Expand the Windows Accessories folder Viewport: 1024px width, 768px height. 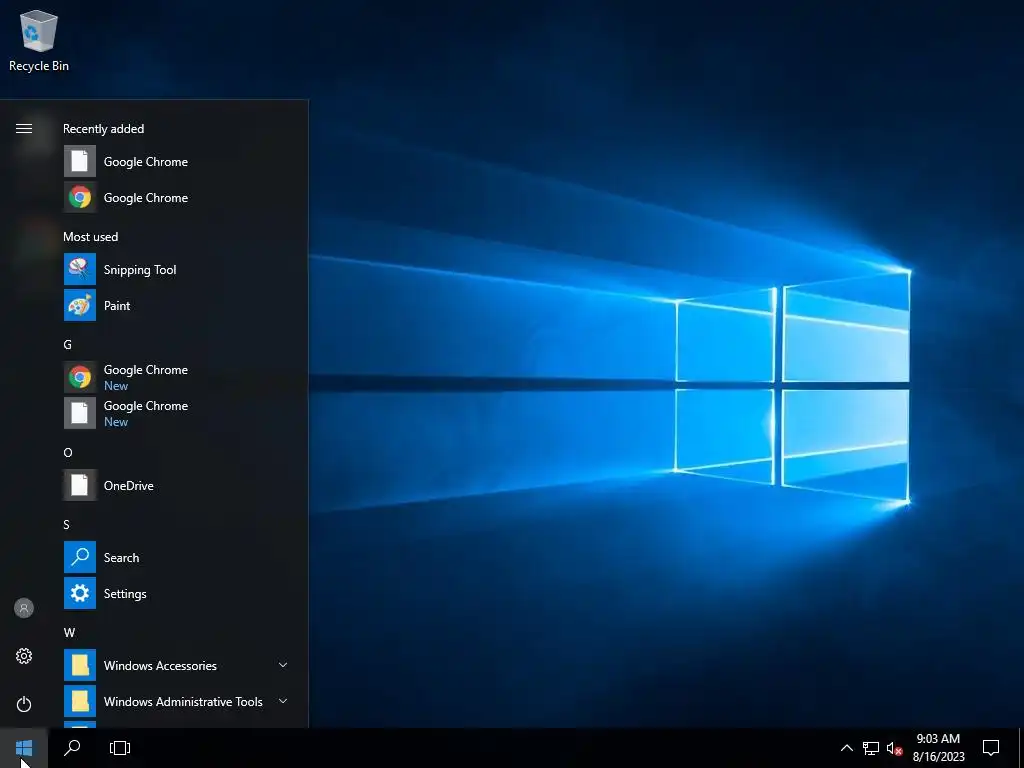(x=175, y=665)
